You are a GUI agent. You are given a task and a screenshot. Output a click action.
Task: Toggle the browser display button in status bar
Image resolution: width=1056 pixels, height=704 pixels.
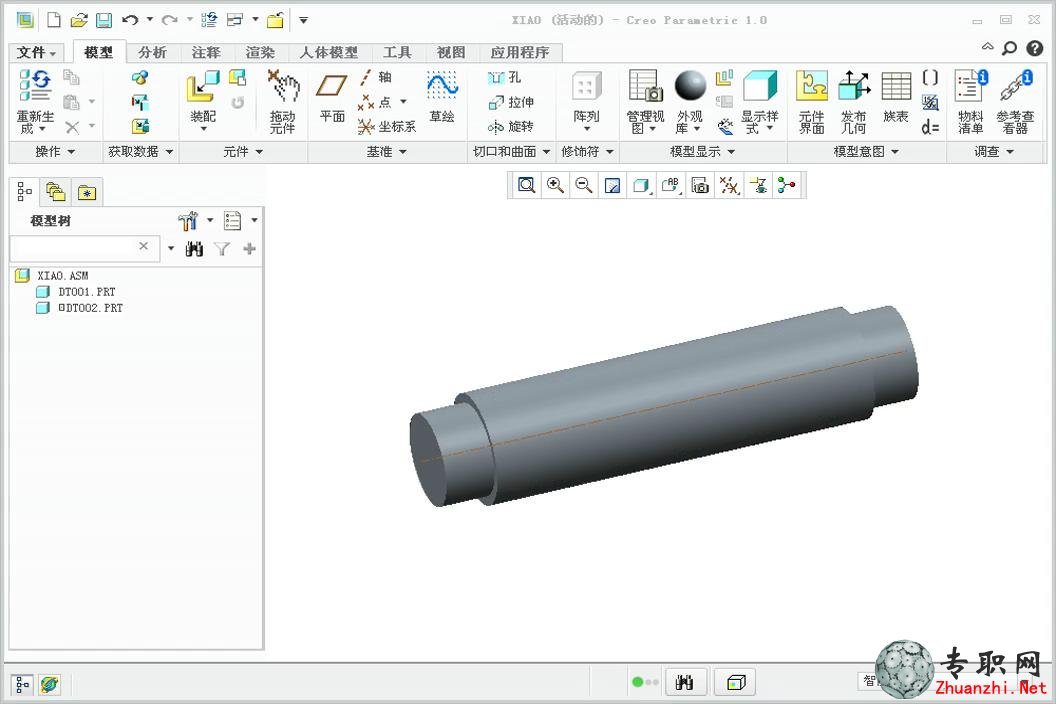[49, 684]
